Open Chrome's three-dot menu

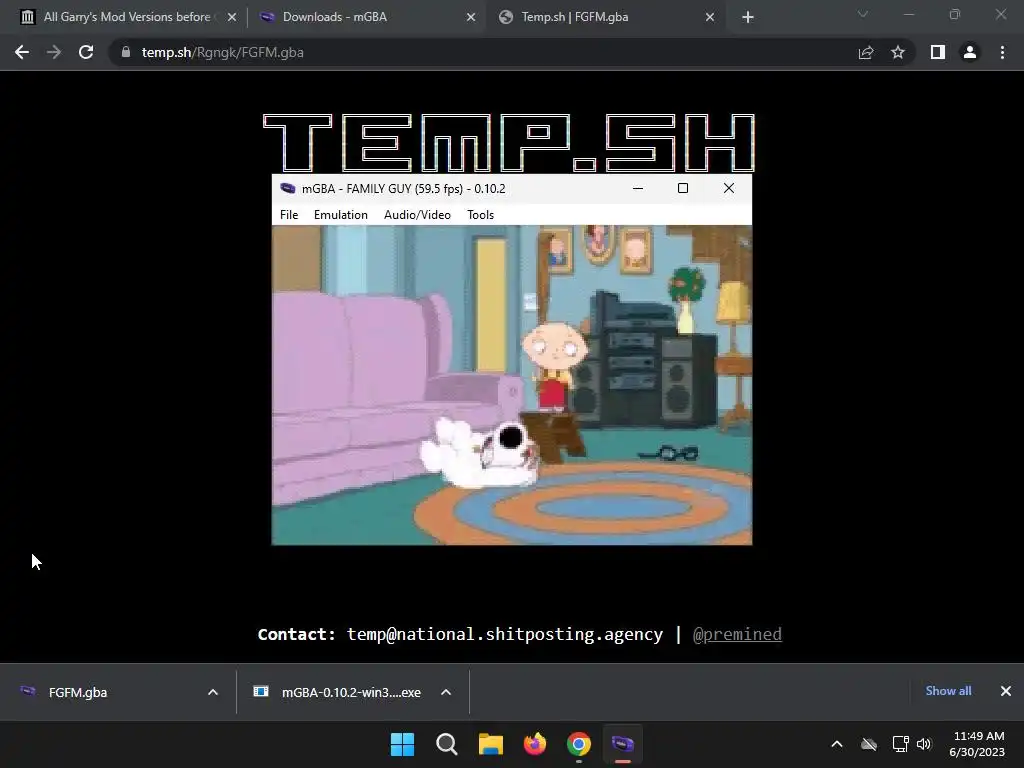tap(1002, 52)
